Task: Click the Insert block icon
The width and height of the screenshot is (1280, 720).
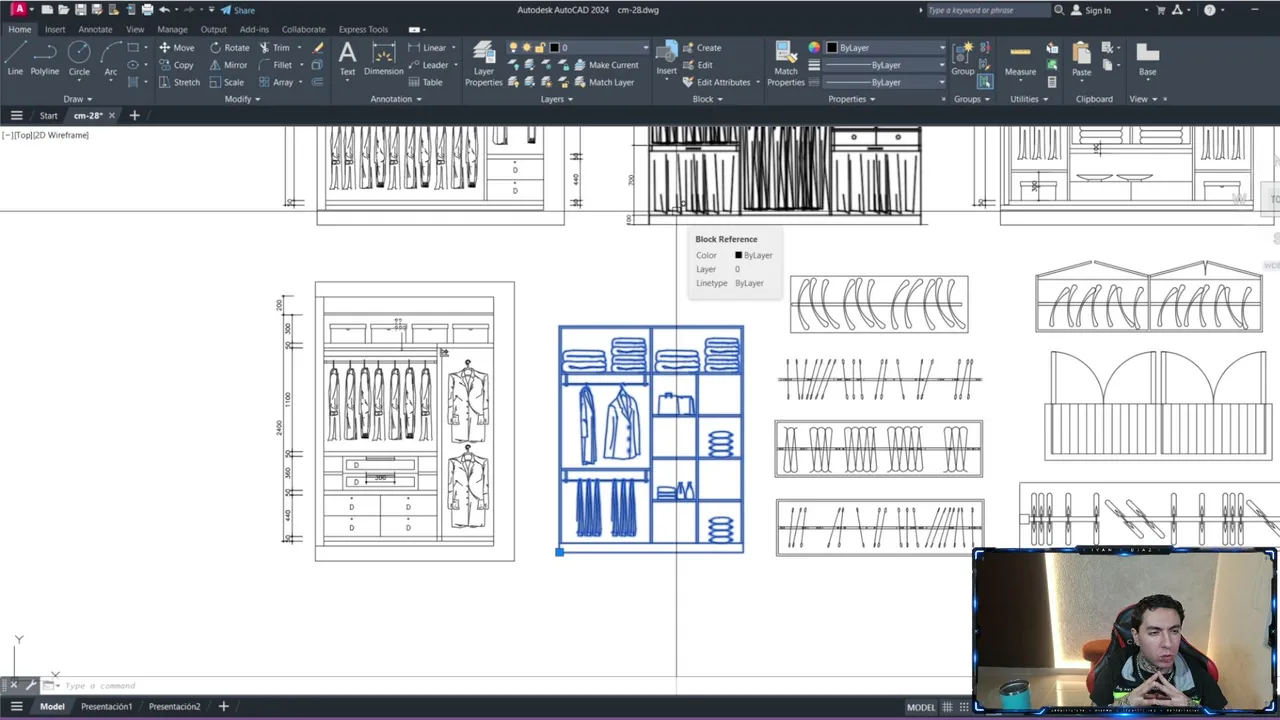Action: (x=666, y=59)
